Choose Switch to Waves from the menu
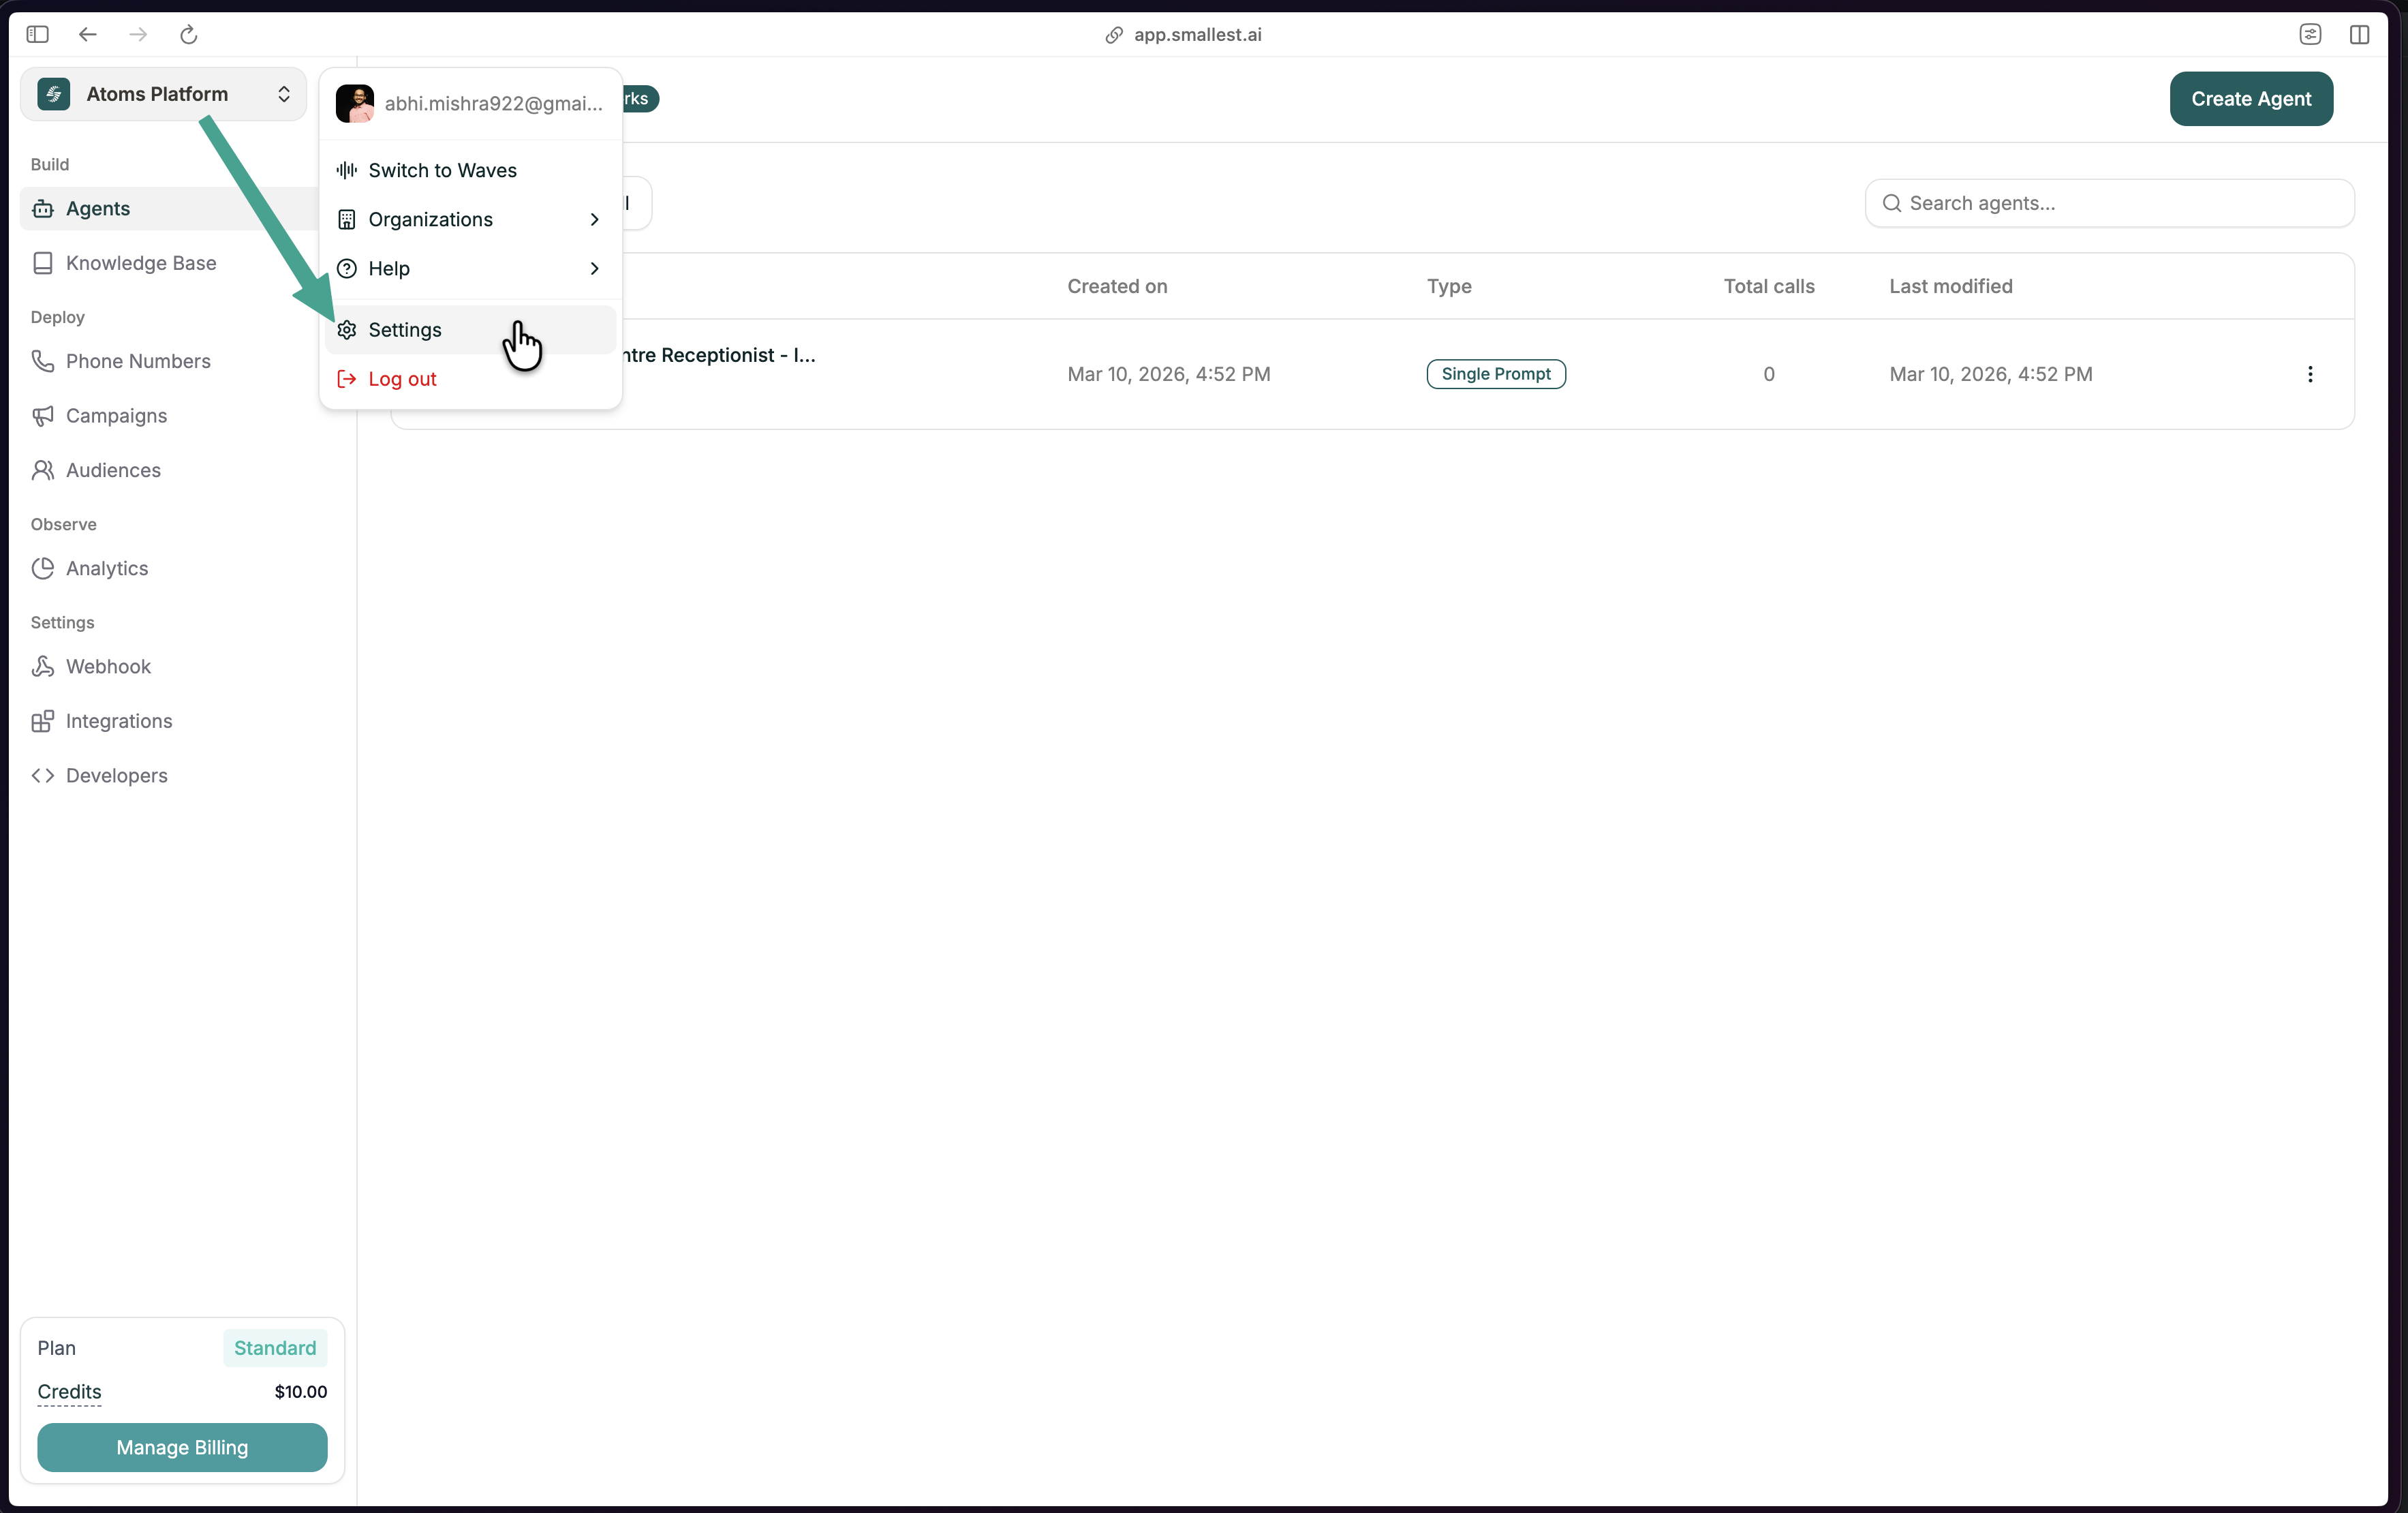2408x1513 pixels. click(x=442, y=170)
